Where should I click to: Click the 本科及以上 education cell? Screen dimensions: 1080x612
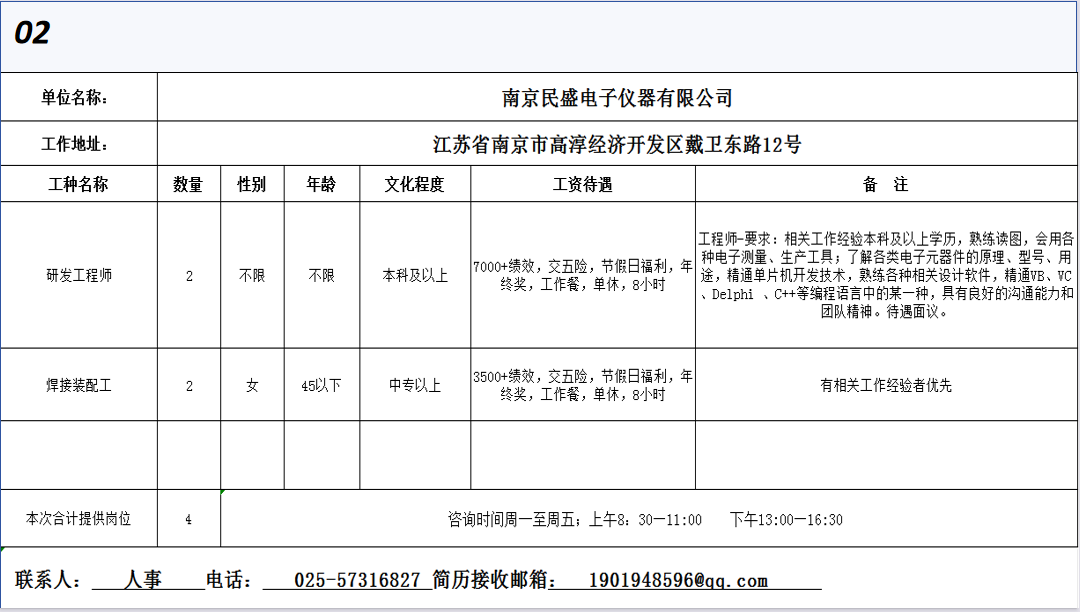[415, 275]
